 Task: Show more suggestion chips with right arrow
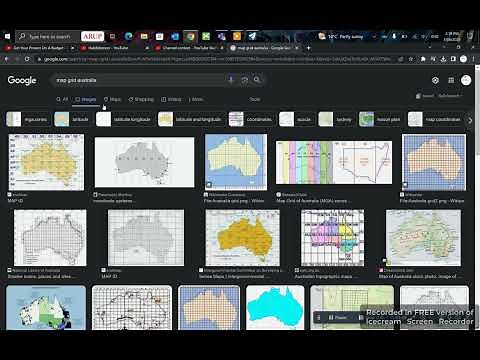(x=470, y=120)
